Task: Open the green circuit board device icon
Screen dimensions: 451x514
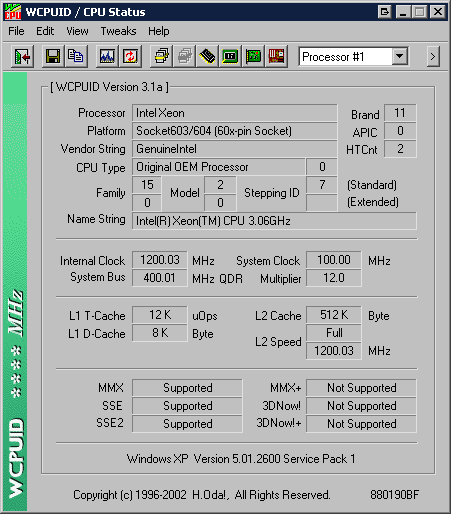Action: [x=253, y=57]
